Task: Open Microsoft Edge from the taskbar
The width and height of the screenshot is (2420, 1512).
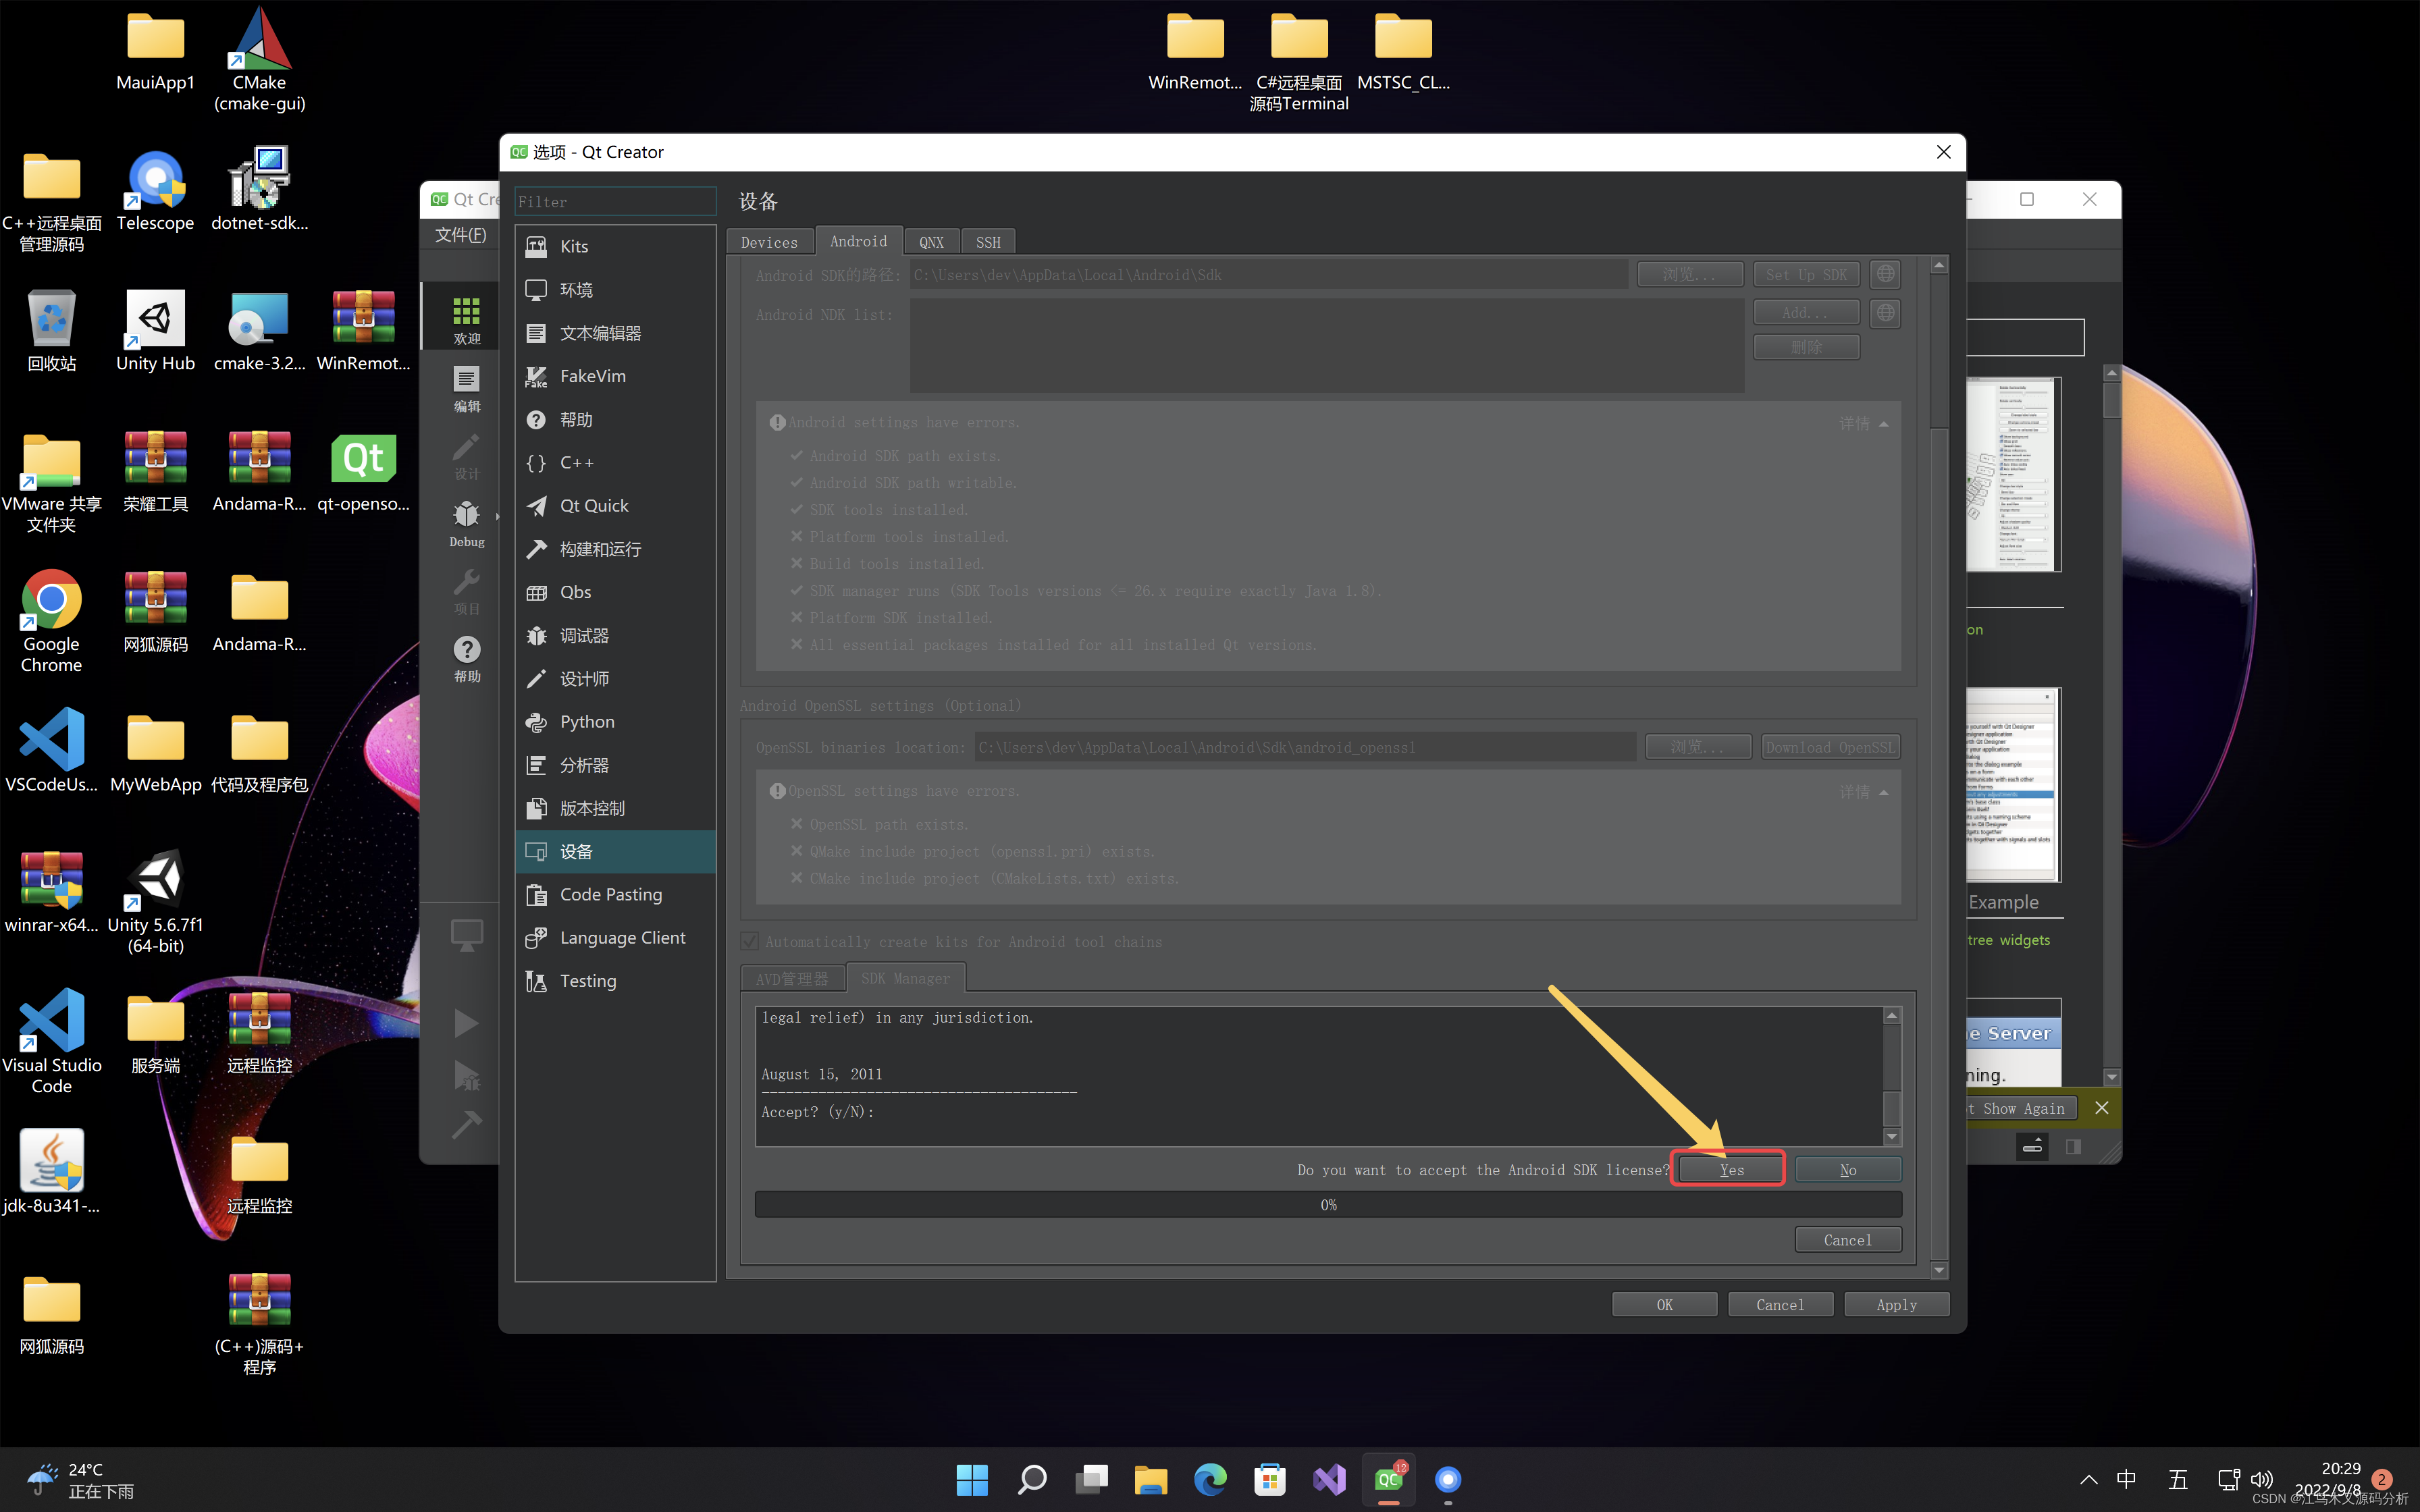Action: coord(1210,1480)
